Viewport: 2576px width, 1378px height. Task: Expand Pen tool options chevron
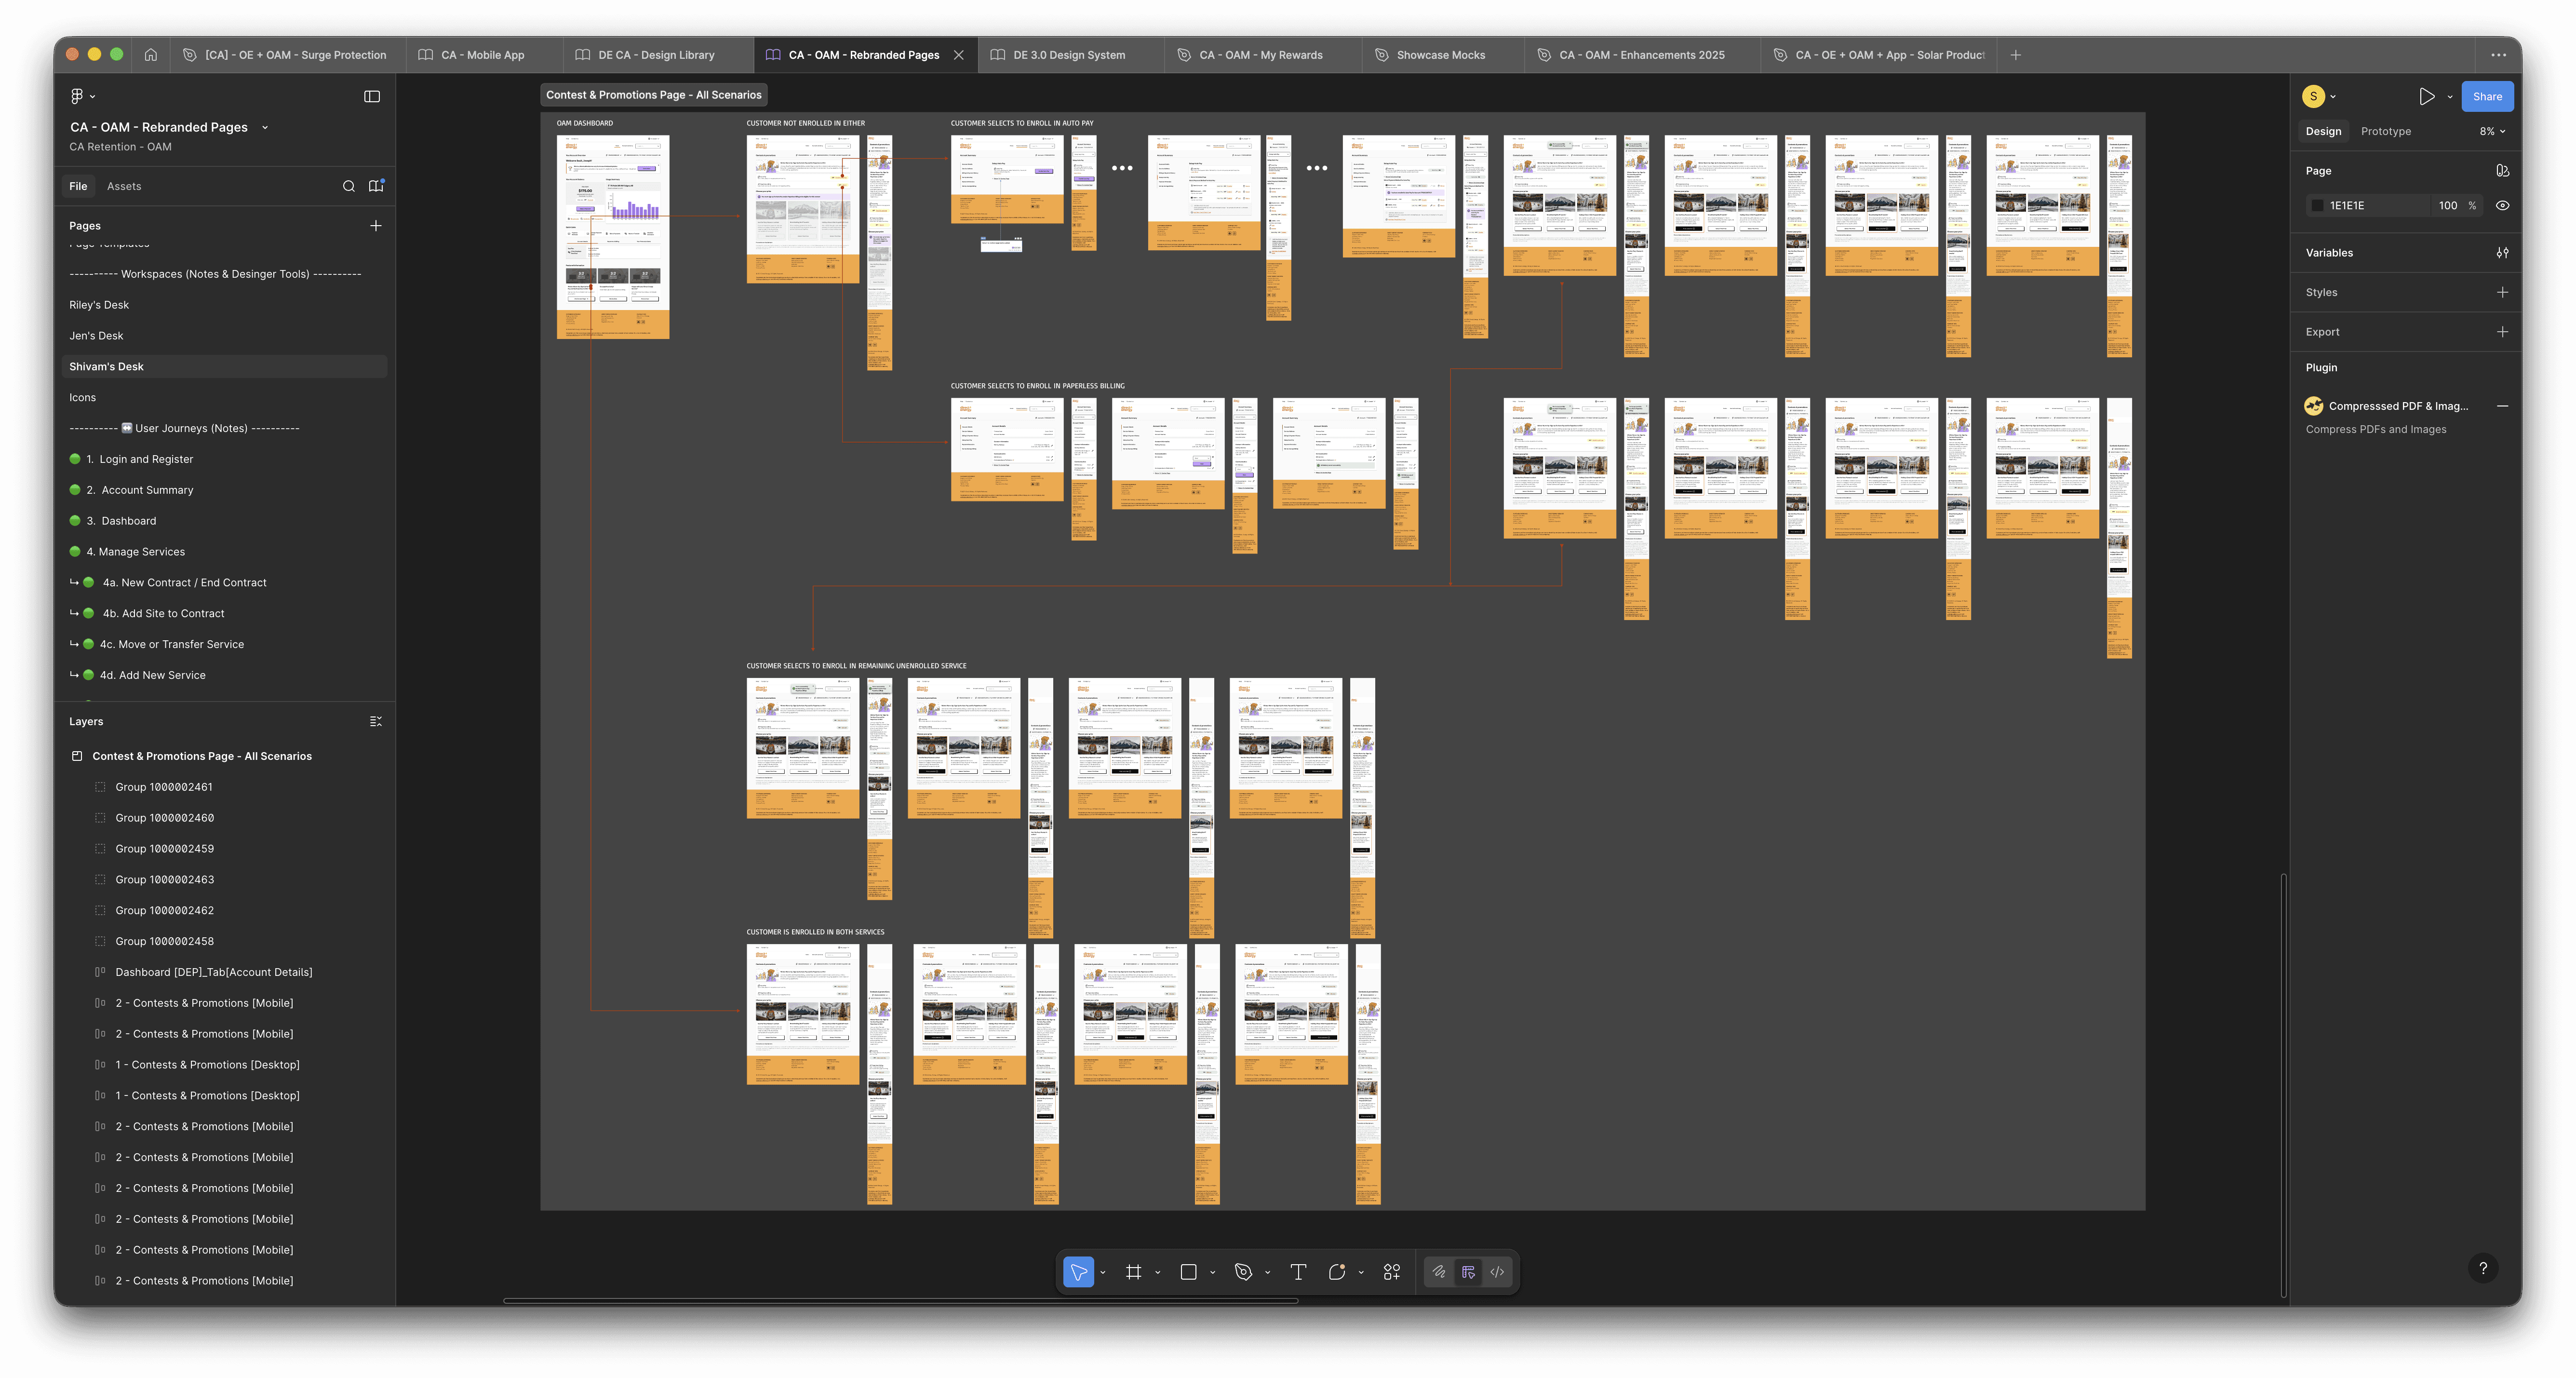(x=1268, y=1273)
